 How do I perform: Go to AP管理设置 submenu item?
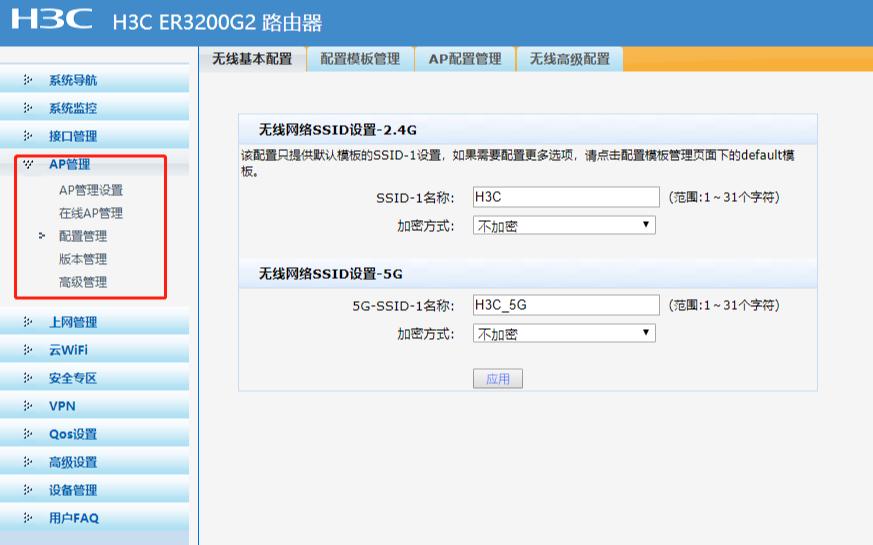pos(91,190)
